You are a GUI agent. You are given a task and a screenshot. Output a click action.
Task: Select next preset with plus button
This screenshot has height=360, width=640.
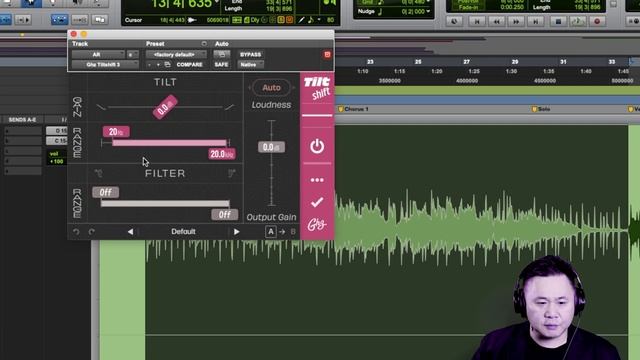click(158, 64)
